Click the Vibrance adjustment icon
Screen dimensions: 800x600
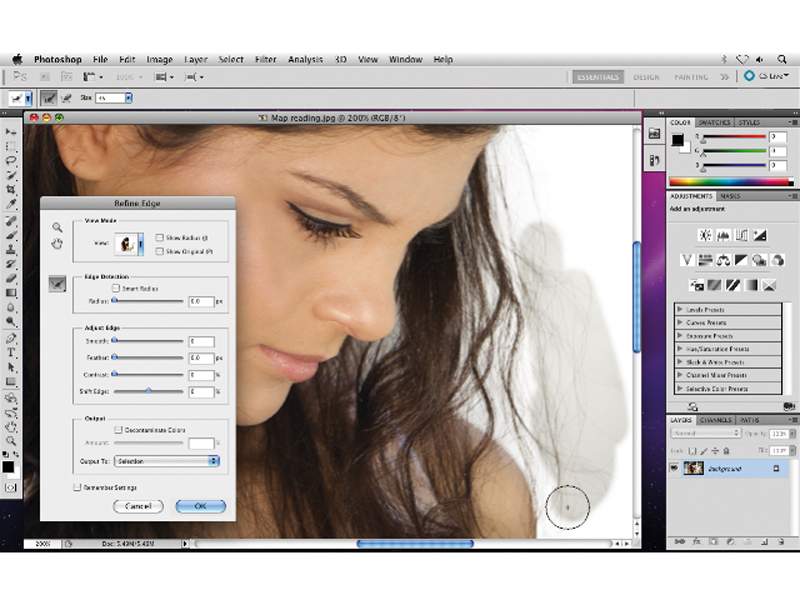[687, 260]
